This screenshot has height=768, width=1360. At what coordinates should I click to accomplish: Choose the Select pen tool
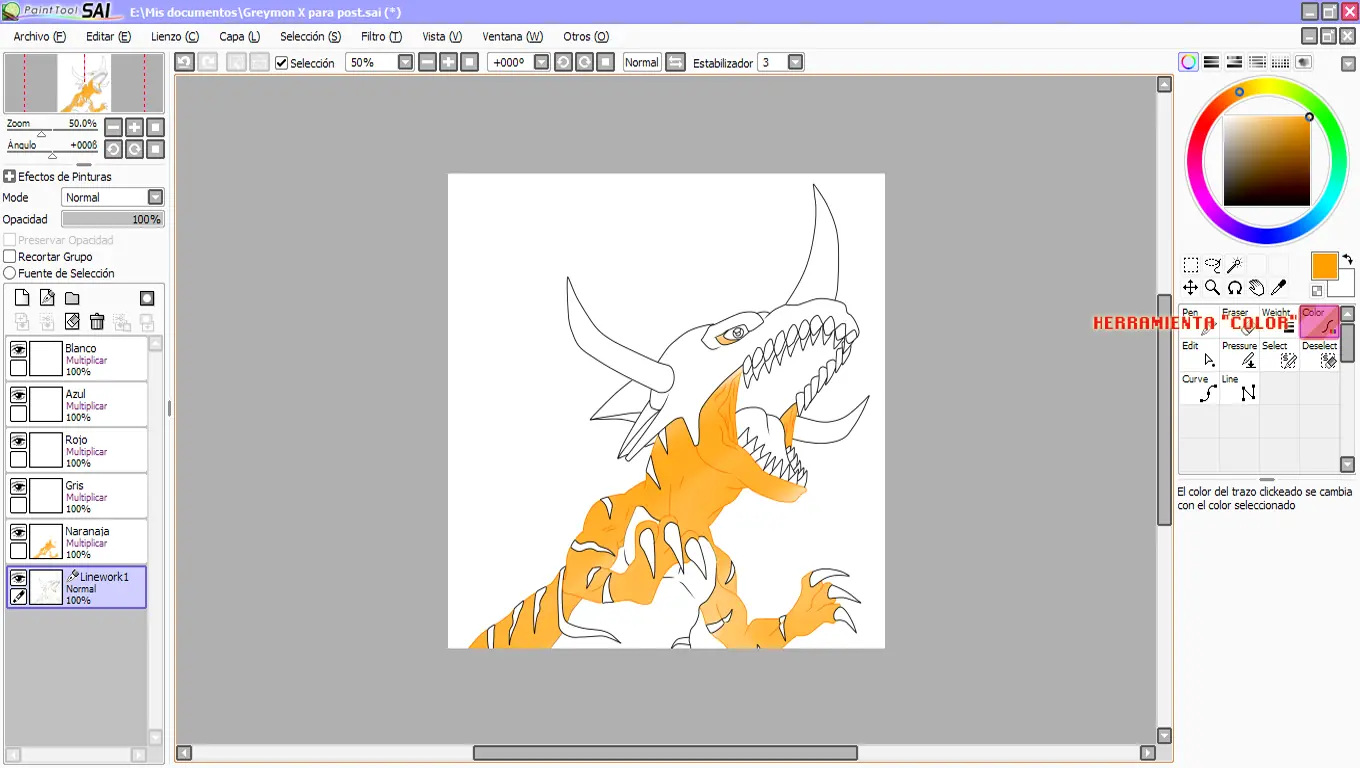pyautogui.click(x=1279, y=355)
